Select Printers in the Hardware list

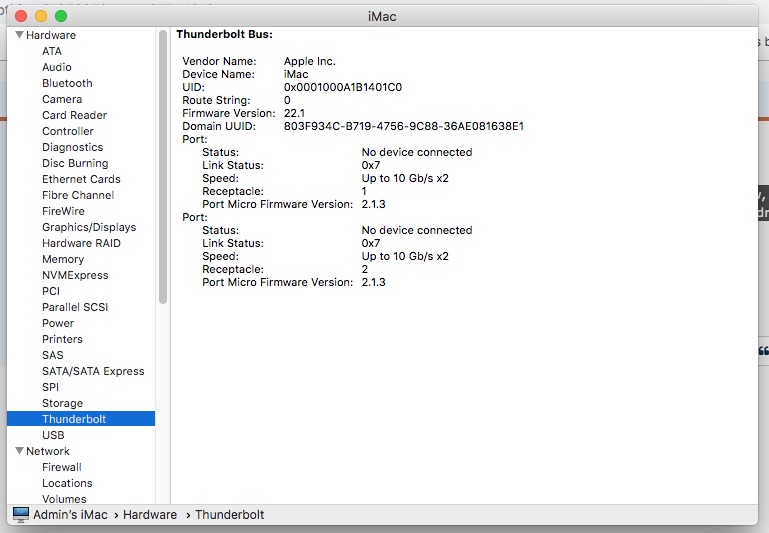[62, 339]
